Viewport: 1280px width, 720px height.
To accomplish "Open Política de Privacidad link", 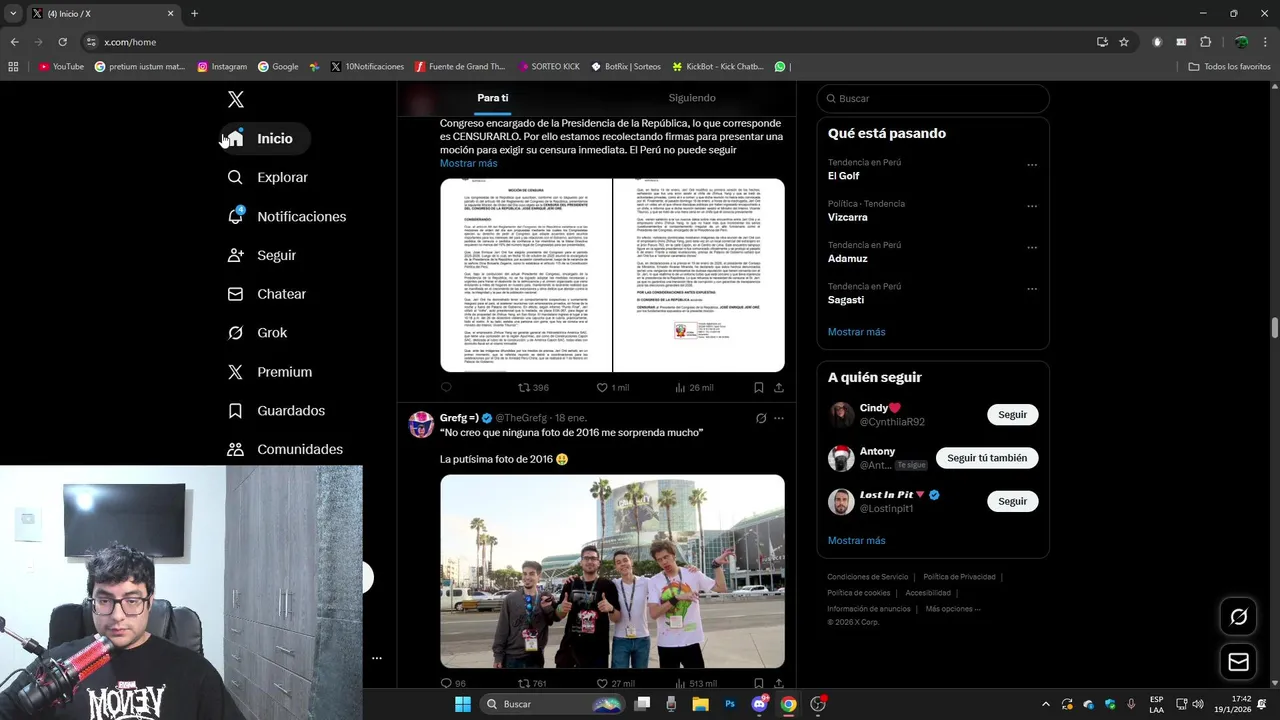I will (959, 577).
